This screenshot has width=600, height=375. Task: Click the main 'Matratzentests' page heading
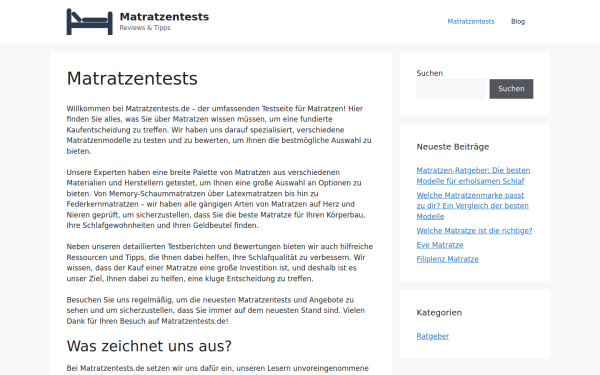pyautogui.click(x=132, y=78)
